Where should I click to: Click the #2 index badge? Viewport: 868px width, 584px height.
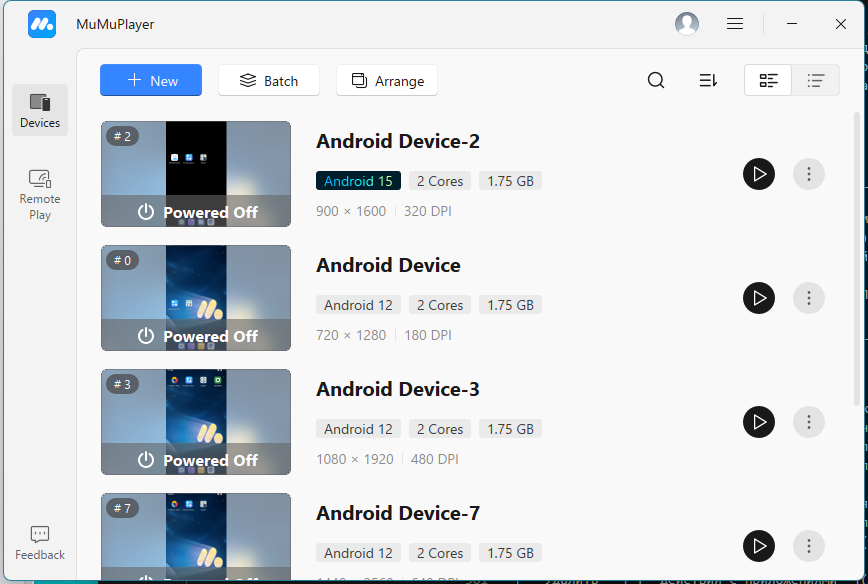tap(122, 136)
